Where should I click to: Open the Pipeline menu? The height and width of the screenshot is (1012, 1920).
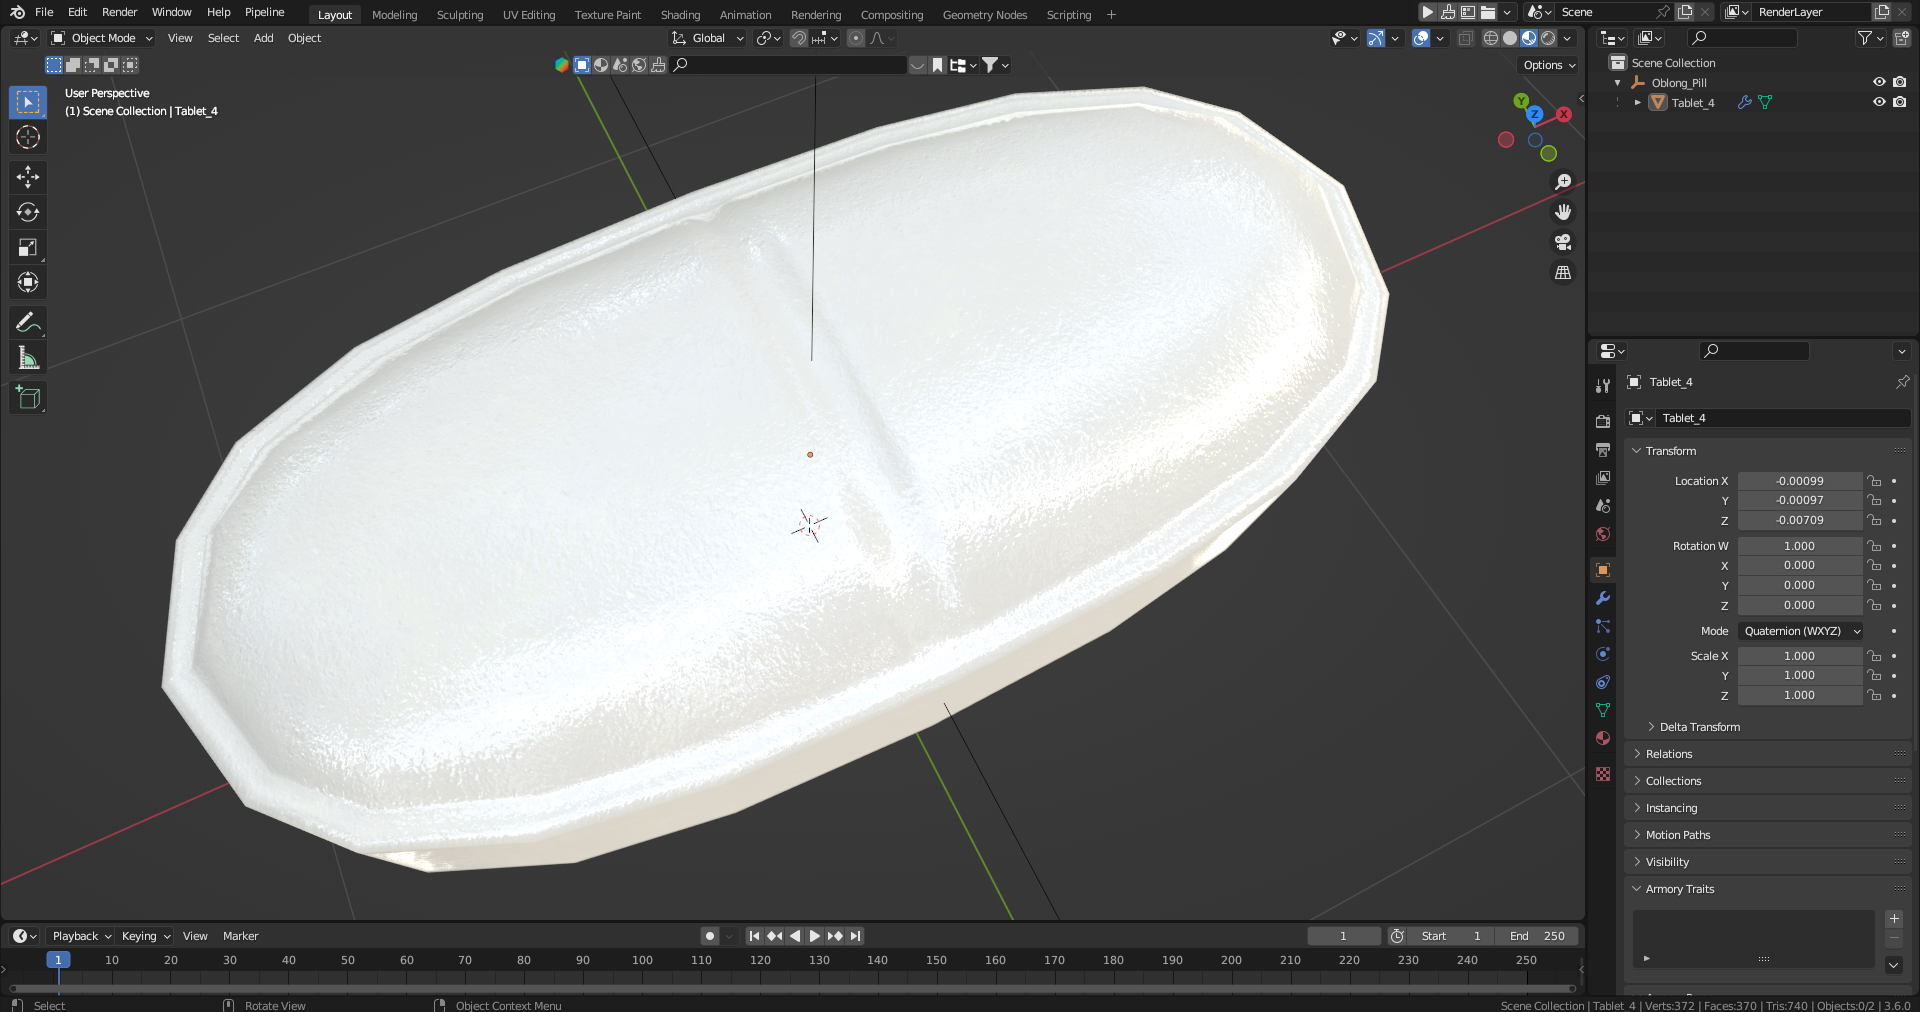(264, 12)
